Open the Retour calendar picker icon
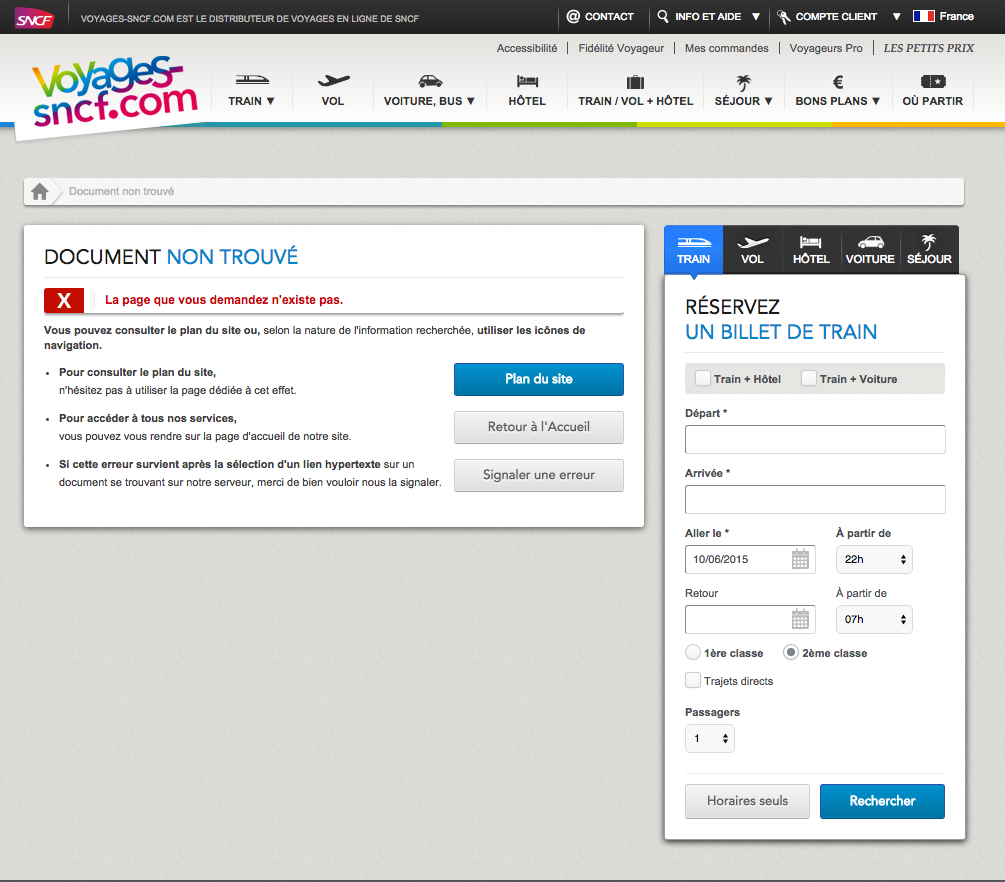Viewport: 1005px width, 882px height. tap(800, 619)
